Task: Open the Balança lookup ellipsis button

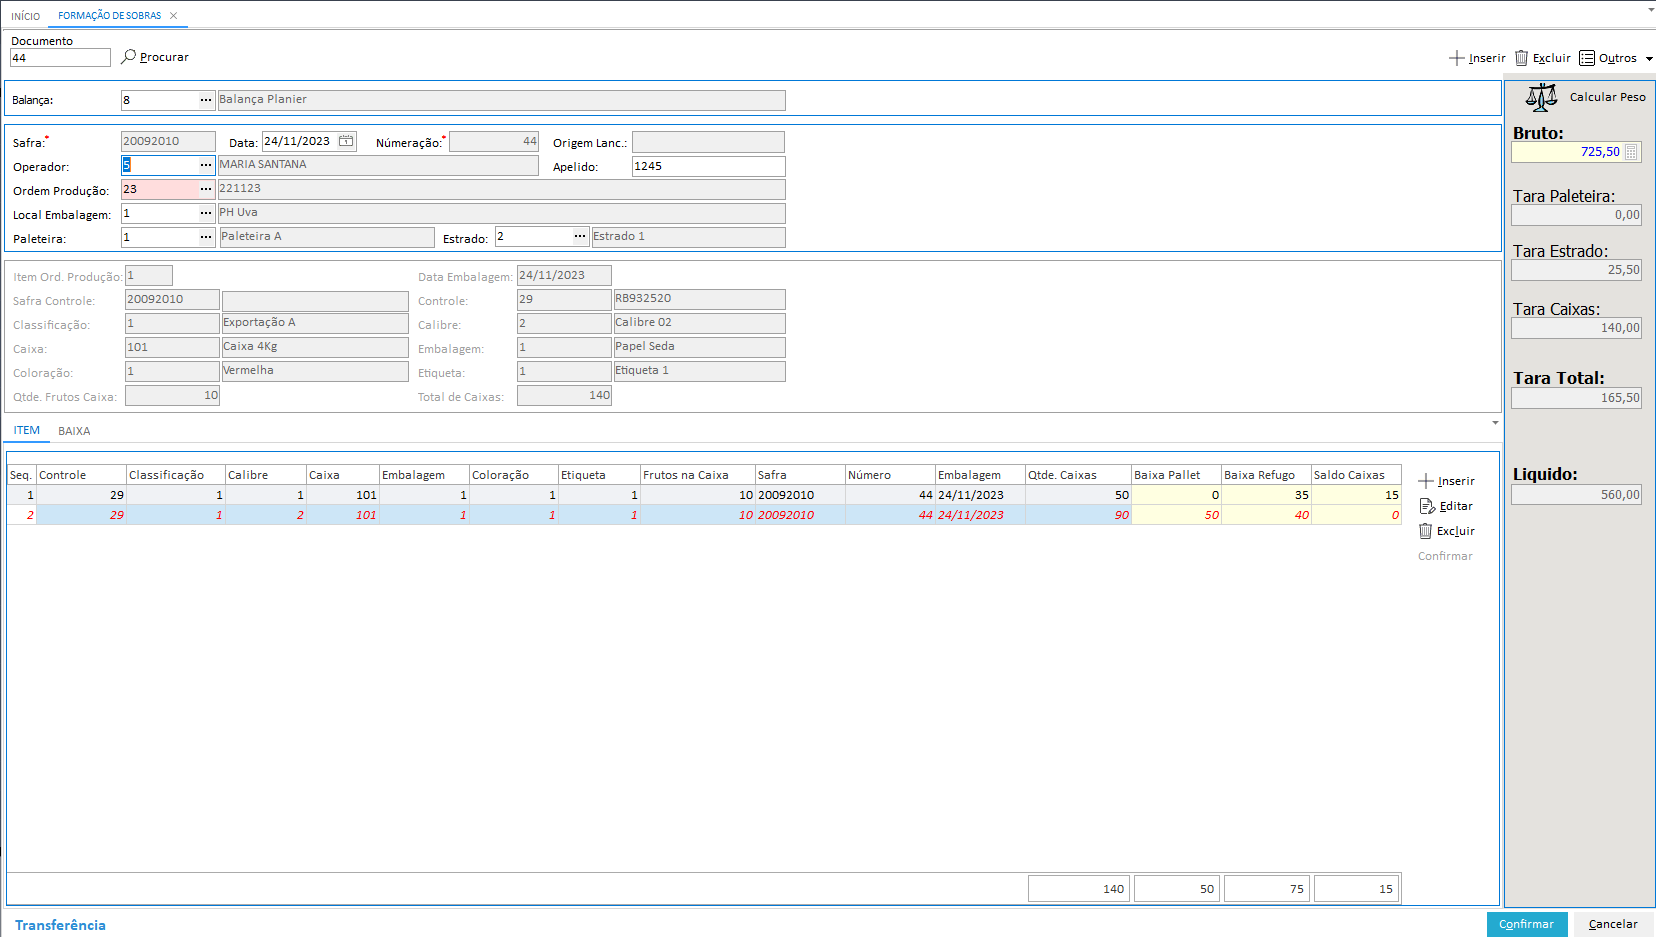Action: [206, 100]
